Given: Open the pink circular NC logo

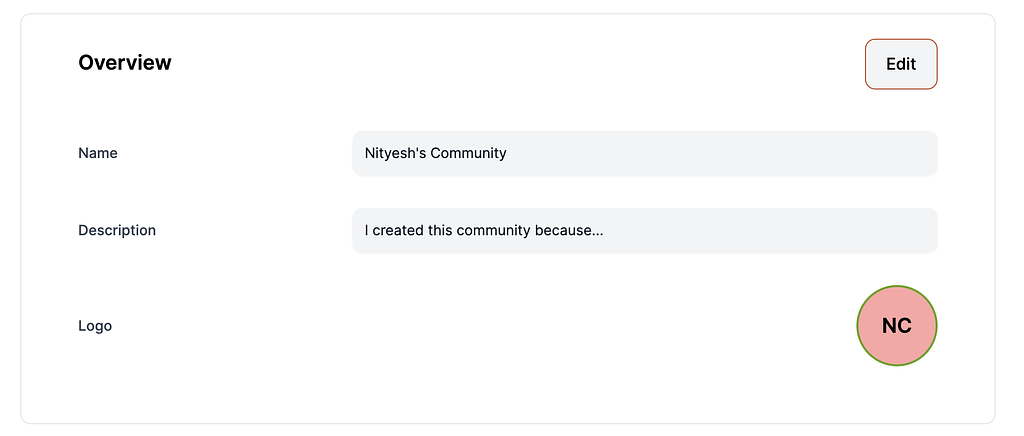Looking at the screenshot, I should 897,326.
